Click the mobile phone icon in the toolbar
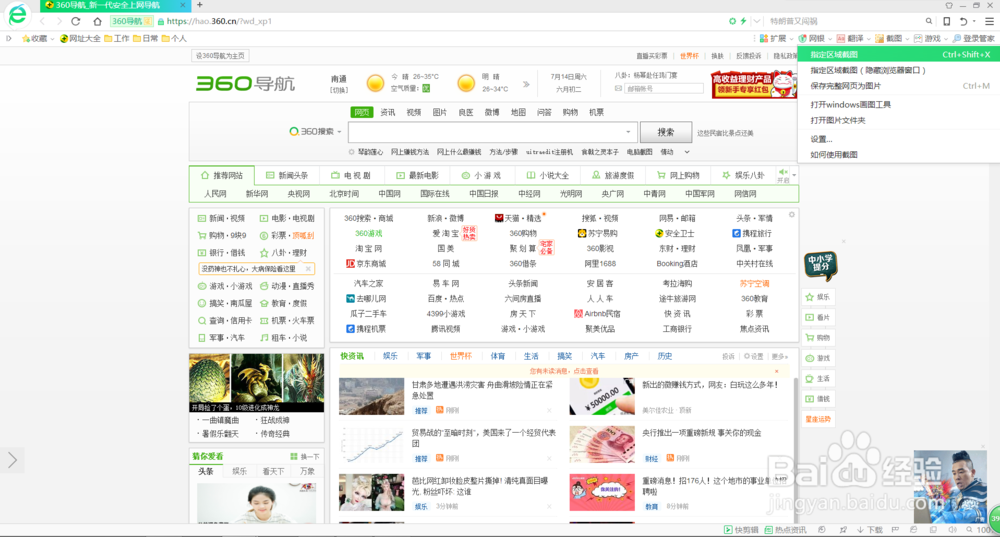 [947, 21]
